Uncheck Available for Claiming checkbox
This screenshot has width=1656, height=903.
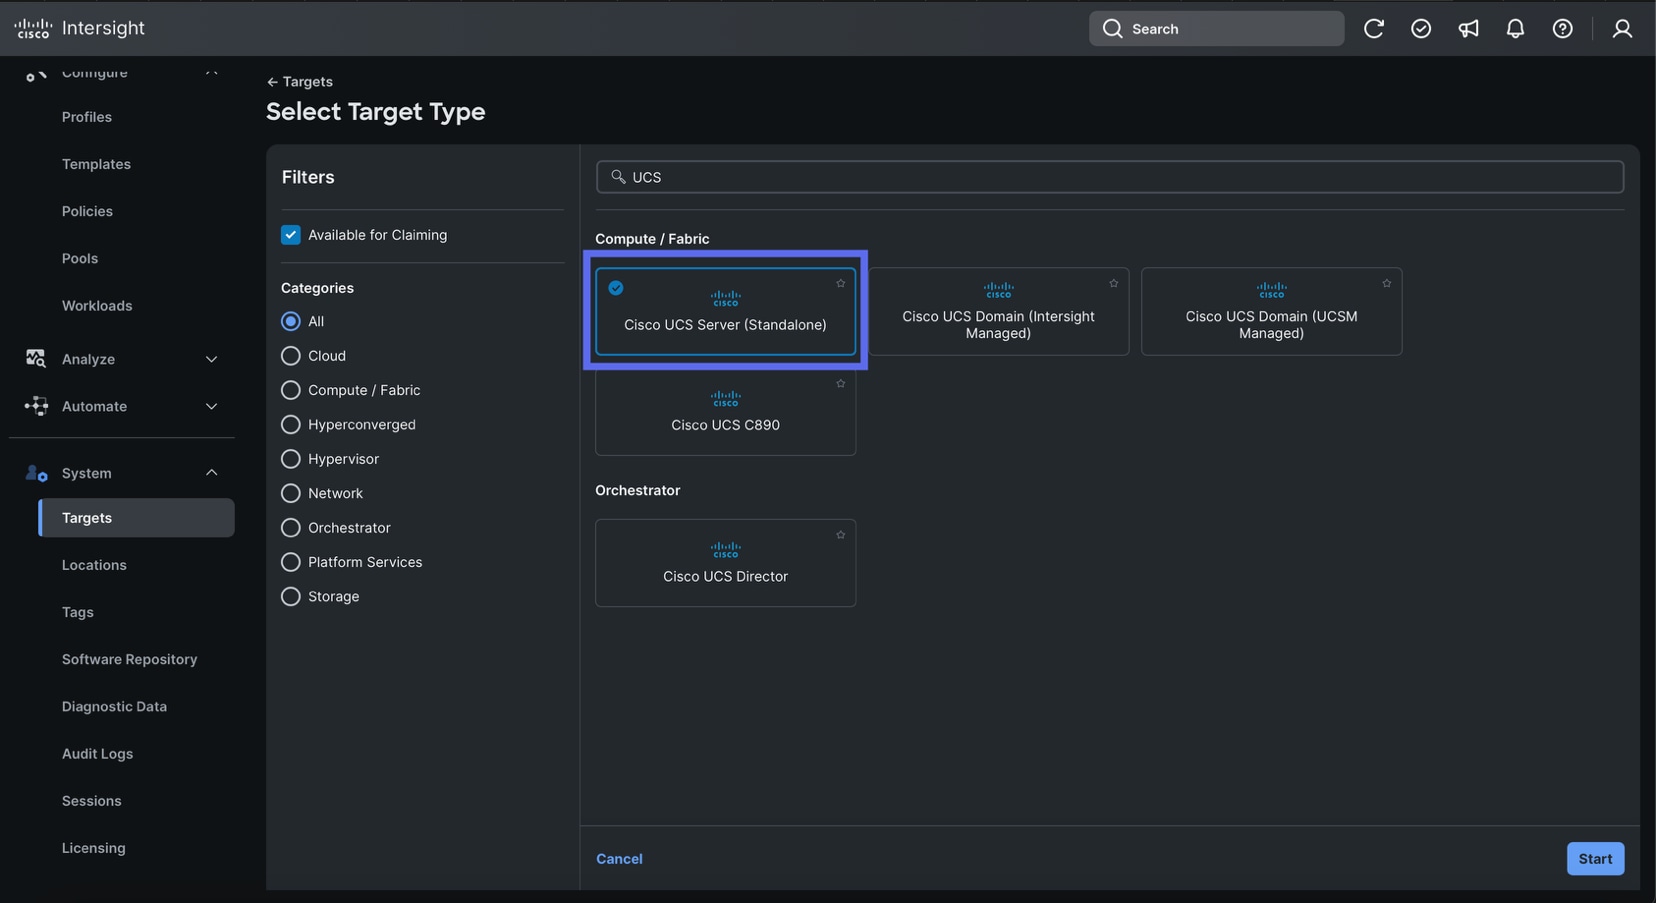[291, 235]
